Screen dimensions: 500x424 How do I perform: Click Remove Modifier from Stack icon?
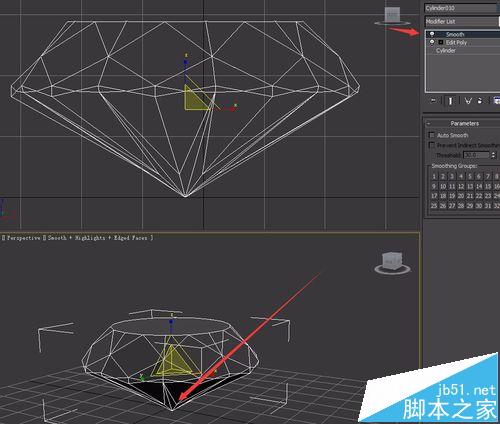[480, 101]
